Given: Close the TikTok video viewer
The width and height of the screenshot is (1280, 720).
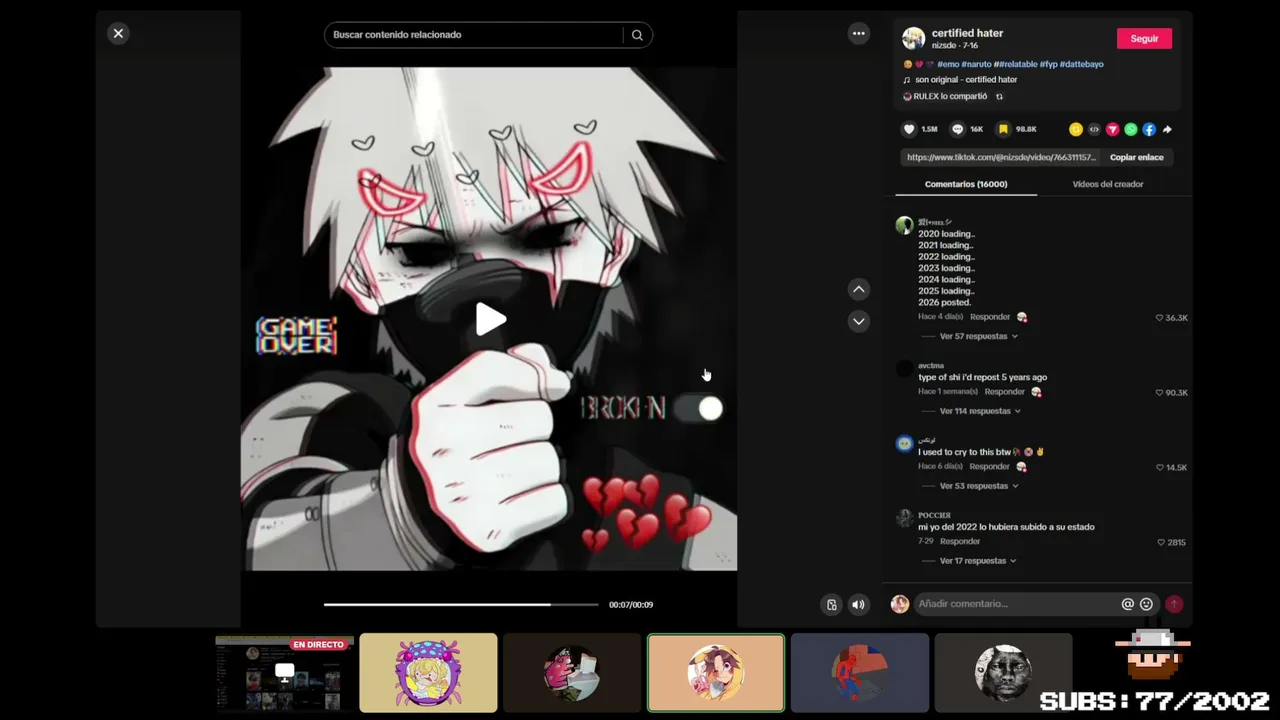Looking at the screenshot, I should coord(118,34).
